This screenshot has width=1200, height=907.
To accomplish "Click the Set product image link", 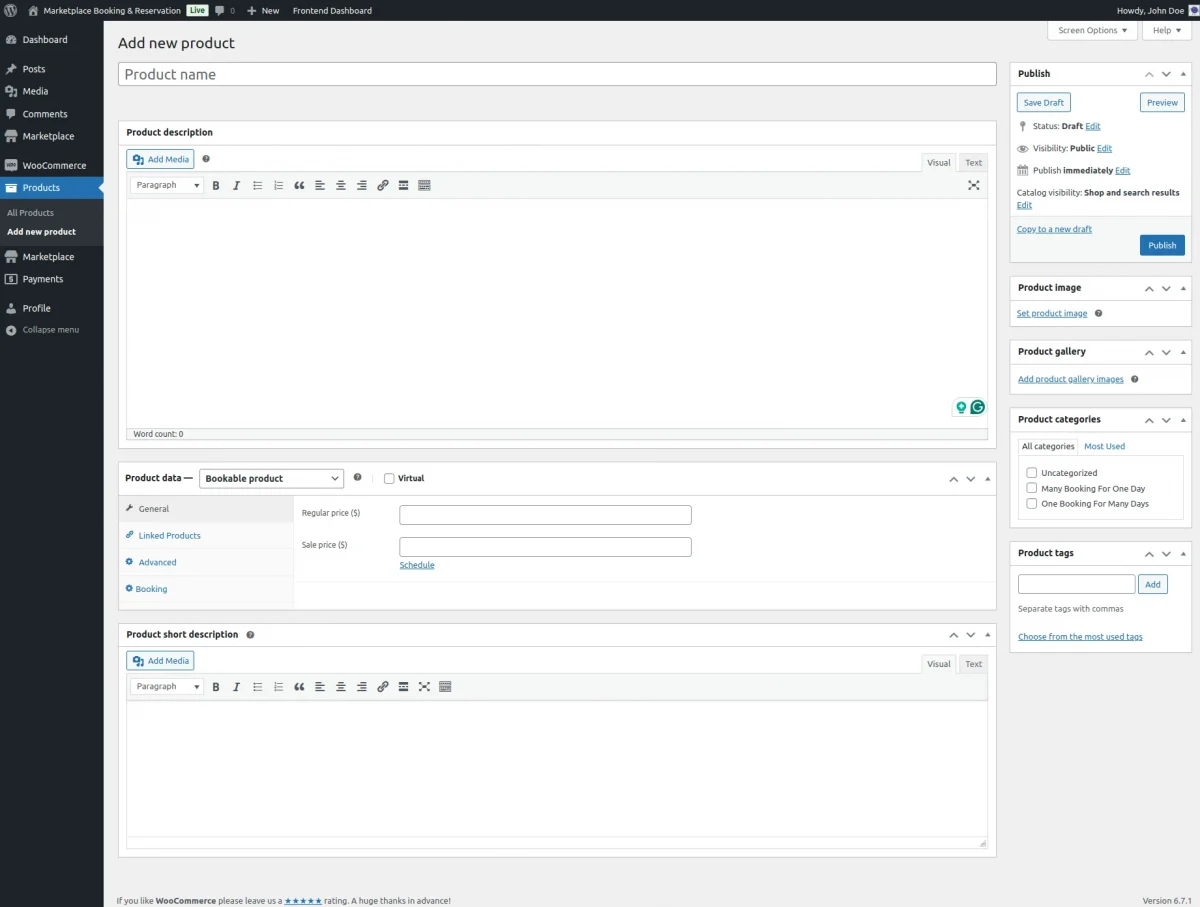I will pyautogui.click(x=1051, y=313).
